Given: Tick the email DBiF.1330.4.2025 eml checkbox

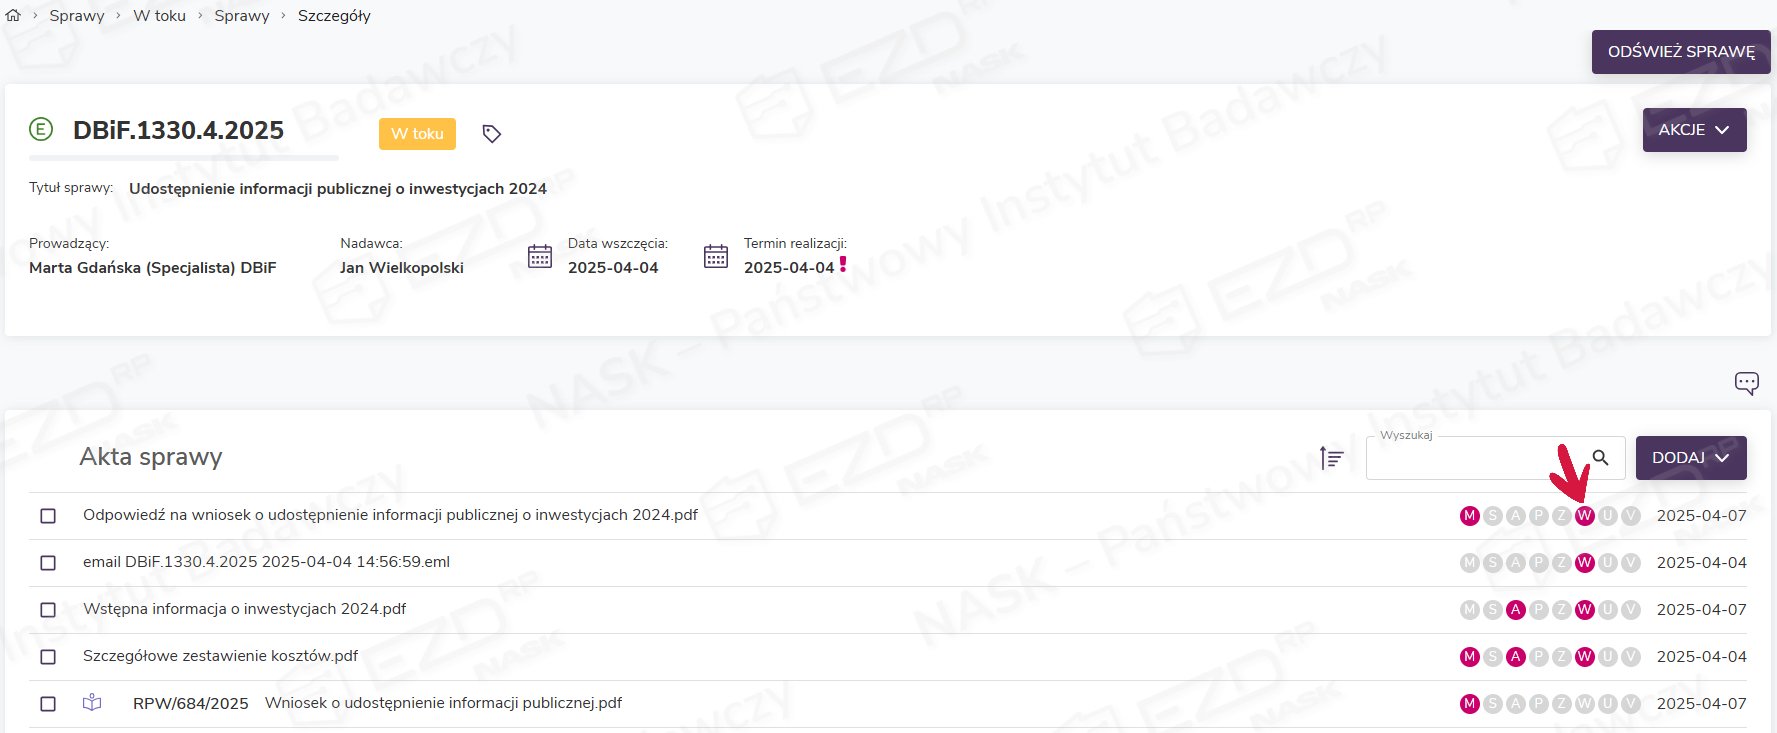Looking at the screenshot, I should 48,563.
